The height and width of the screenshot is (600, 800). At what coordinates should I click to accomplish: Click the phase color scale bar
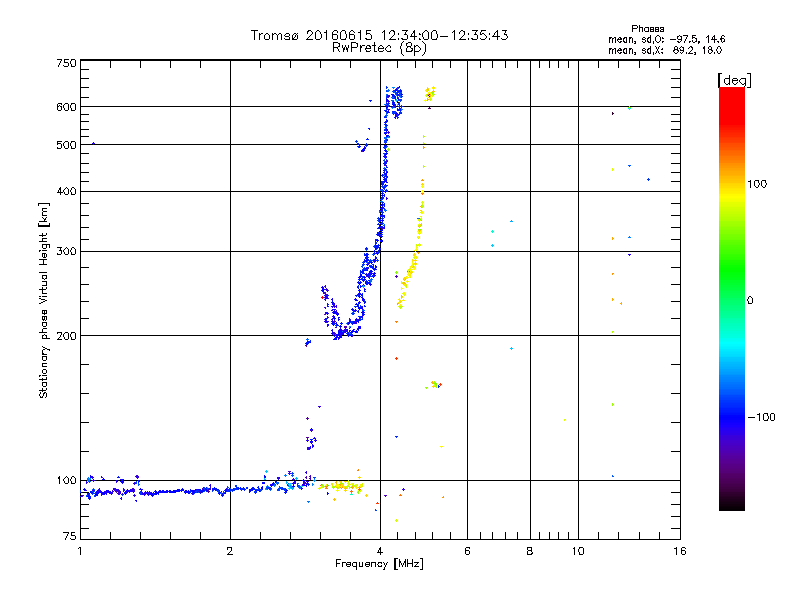coord(732,299)
